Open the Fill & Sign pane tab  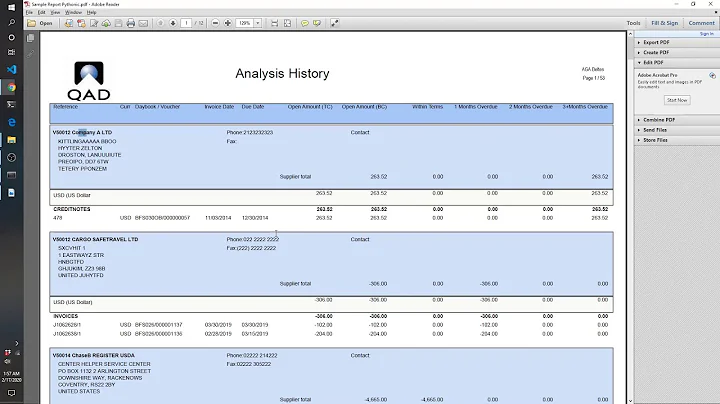664,23
